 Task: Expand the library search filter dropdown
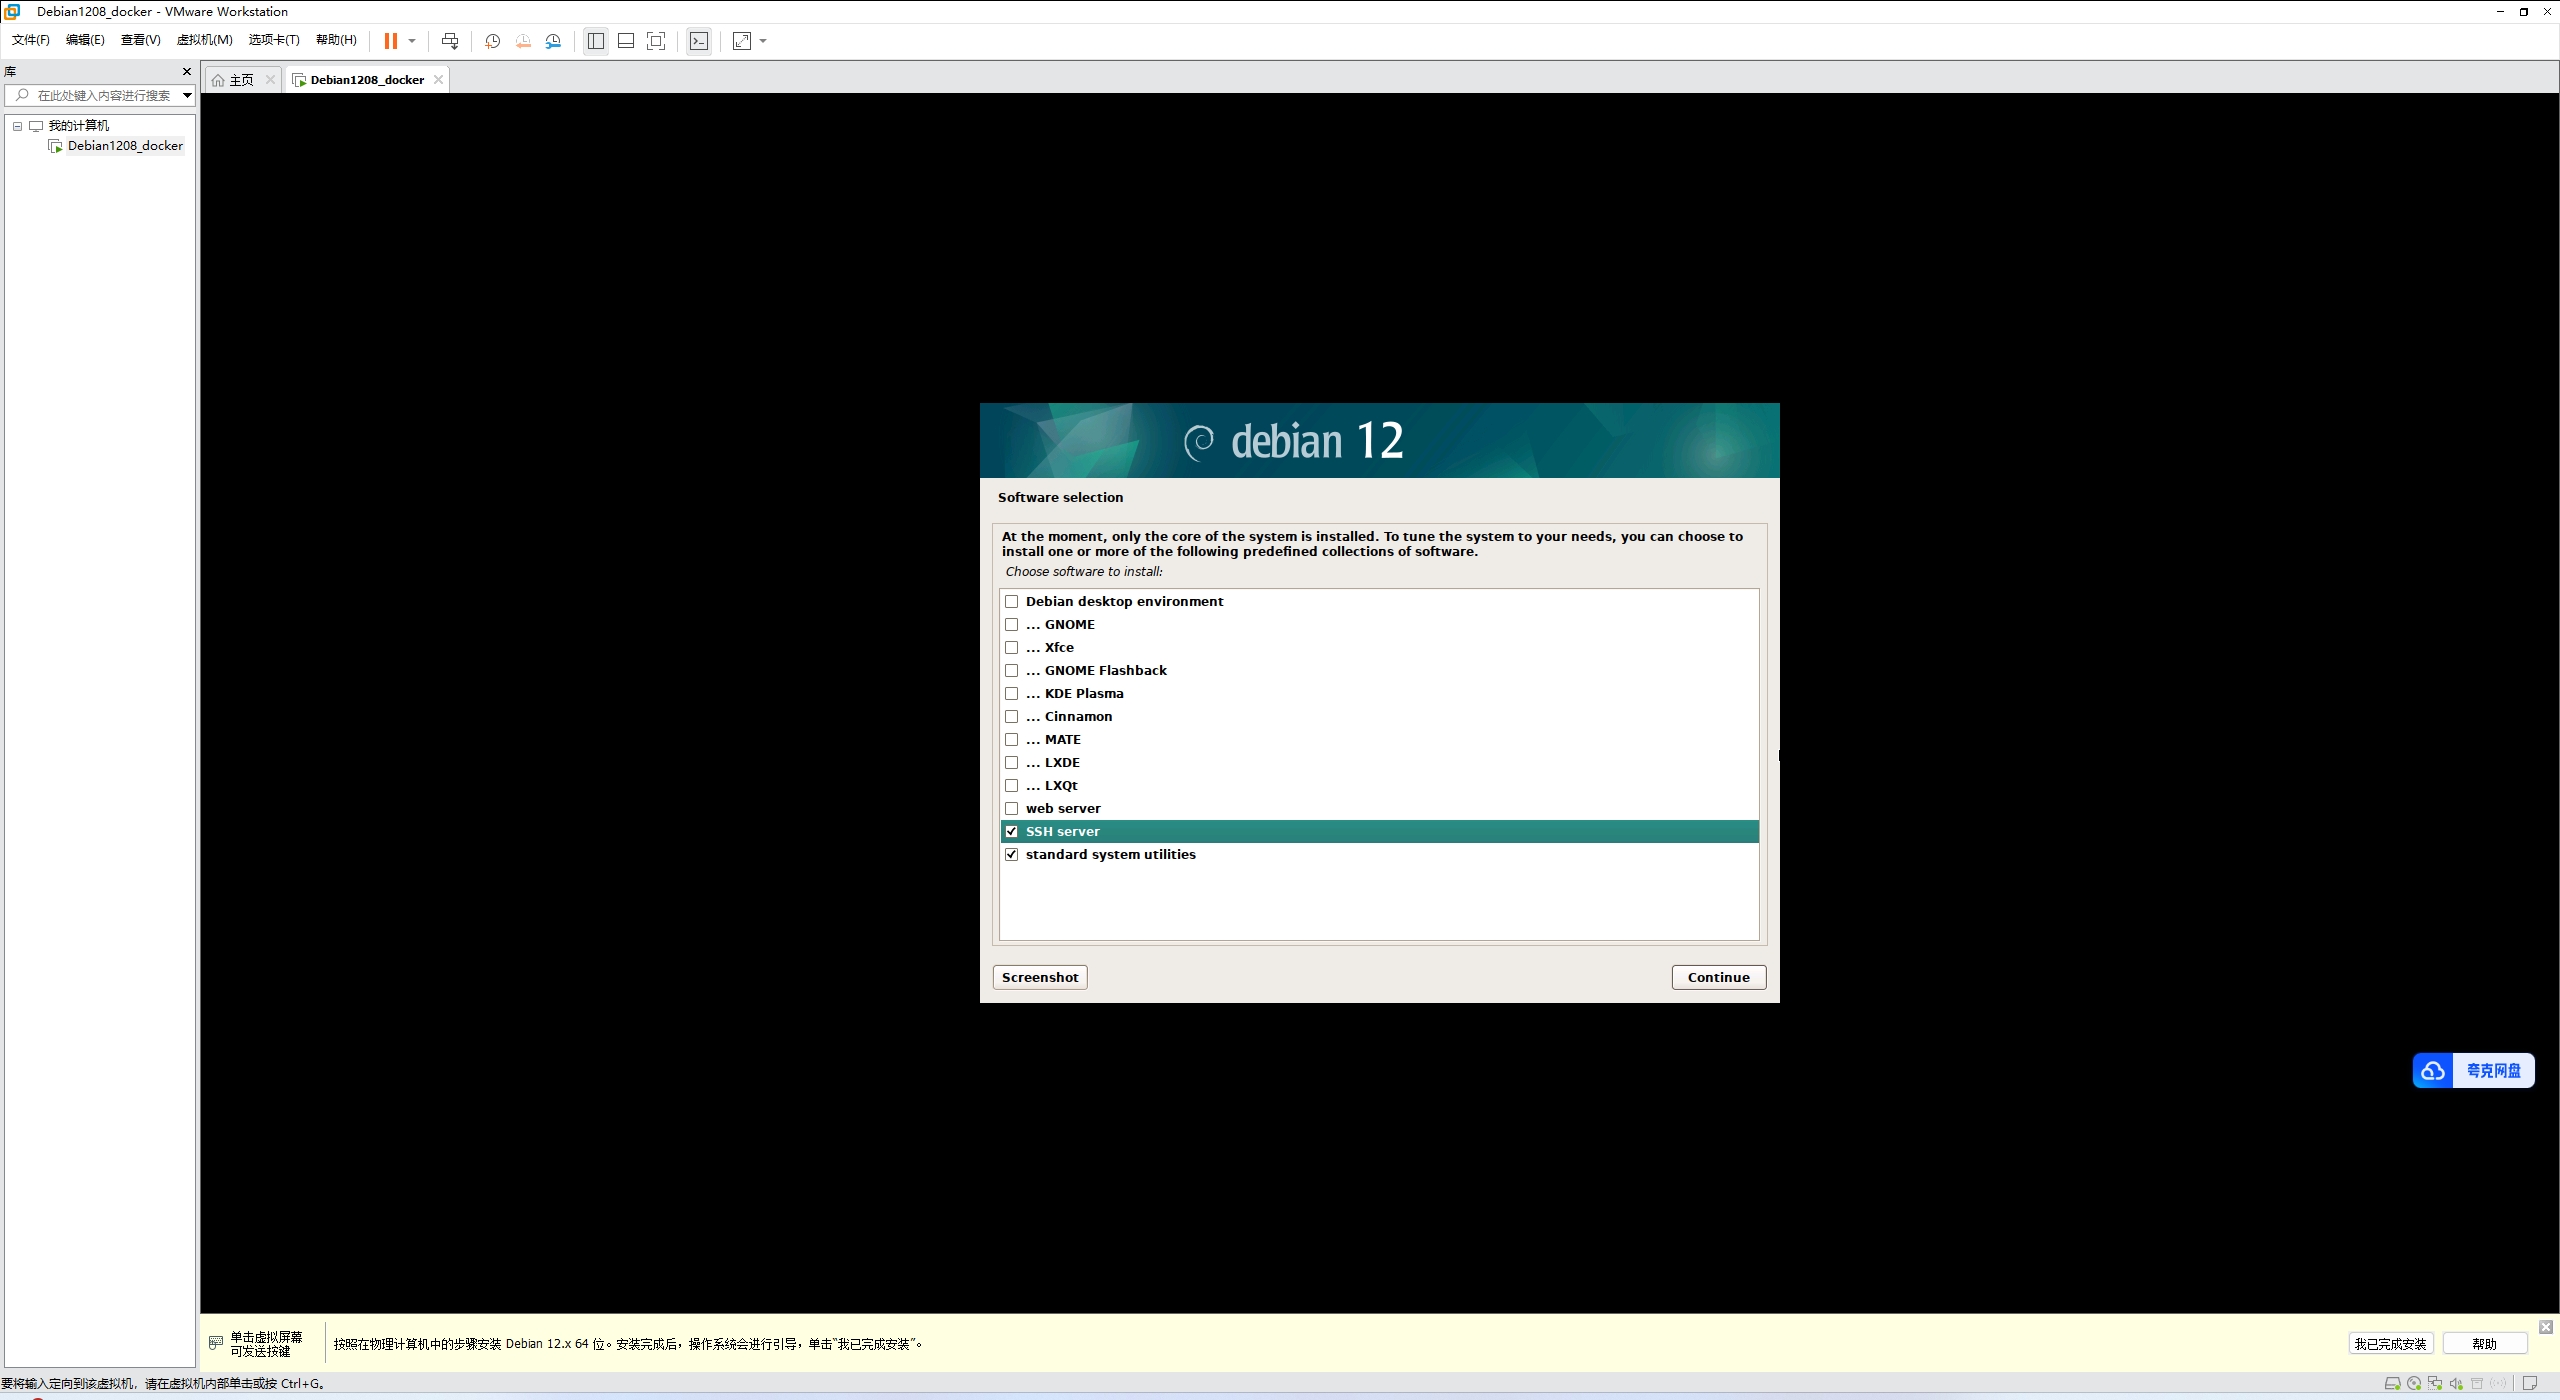tap(187, 96)
